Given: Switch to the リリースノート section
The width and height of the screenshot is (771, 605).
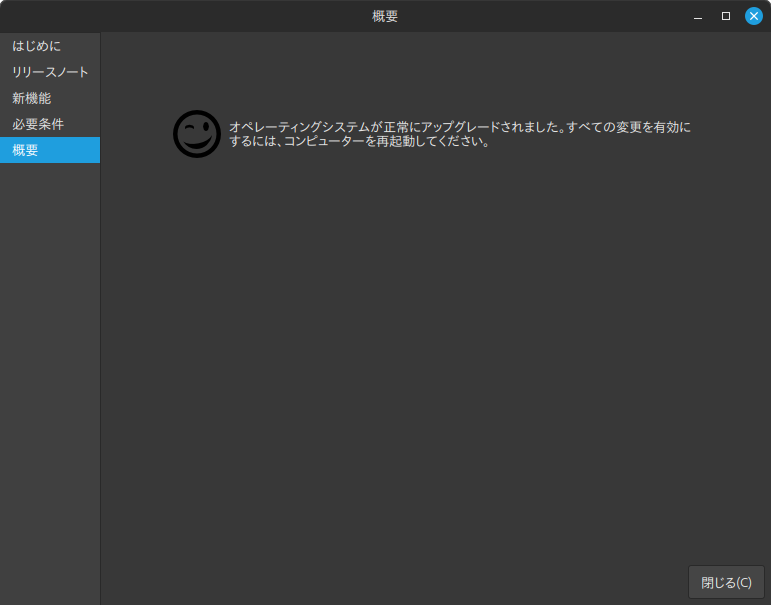Looking at the screenshot, I should click(x=50, y=72).
